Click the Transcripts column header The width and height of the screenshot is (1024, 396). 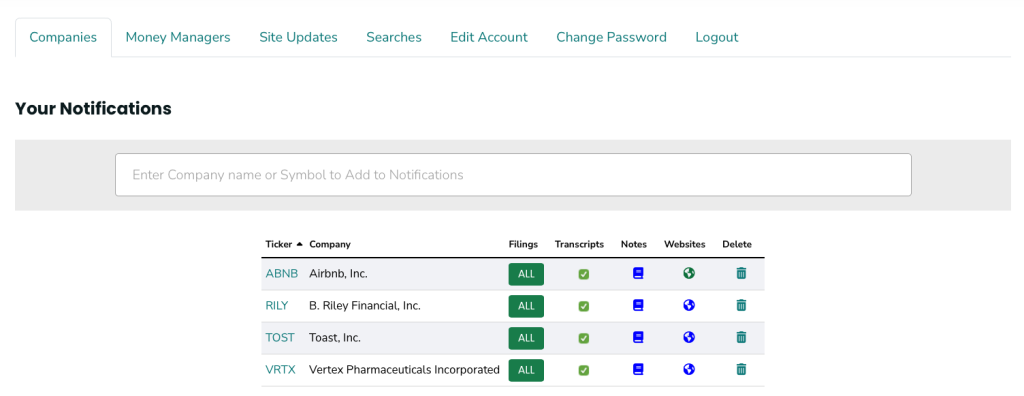[x=579, y=244]
